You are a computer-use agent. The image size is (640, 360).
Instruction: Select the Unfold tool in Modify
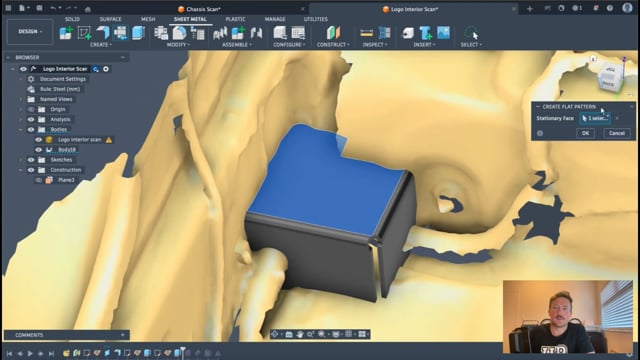161,33
